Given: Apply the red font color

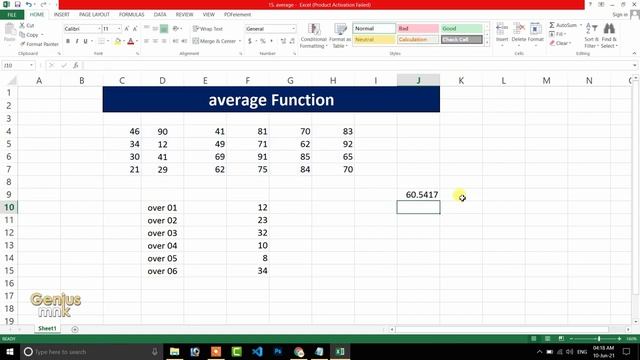Looking at the screenshot, I should tap(131, 41).
